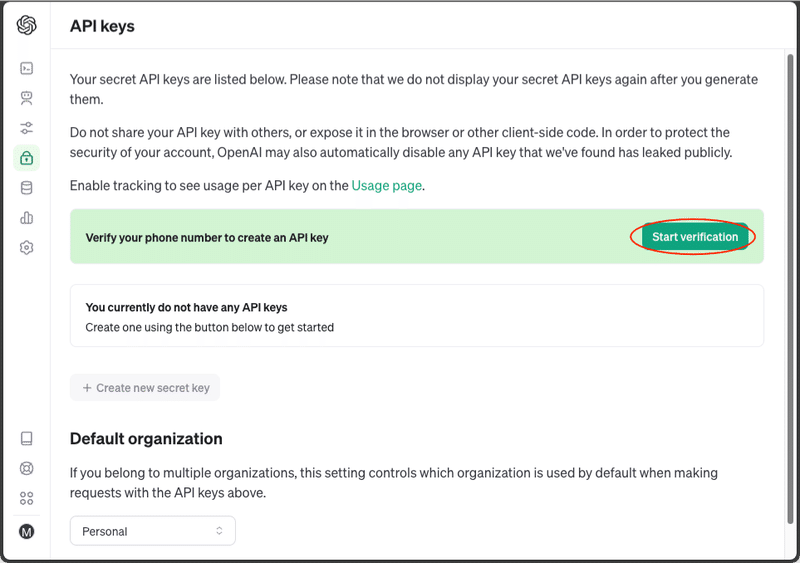Image resolution: width=800 pixels, height=563 pixels.
Task: Open the Settings gear icon in sidebar
Action: pyautogui.click(x=27, y=248)
